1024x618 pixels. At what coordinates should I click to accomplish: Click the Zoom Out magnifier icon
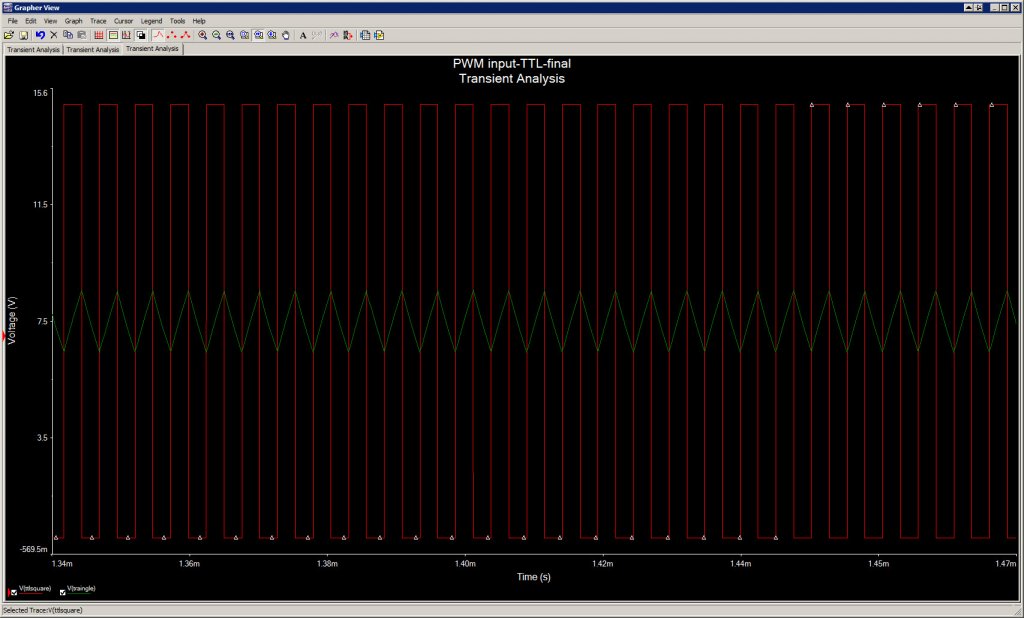pos(216,35)
